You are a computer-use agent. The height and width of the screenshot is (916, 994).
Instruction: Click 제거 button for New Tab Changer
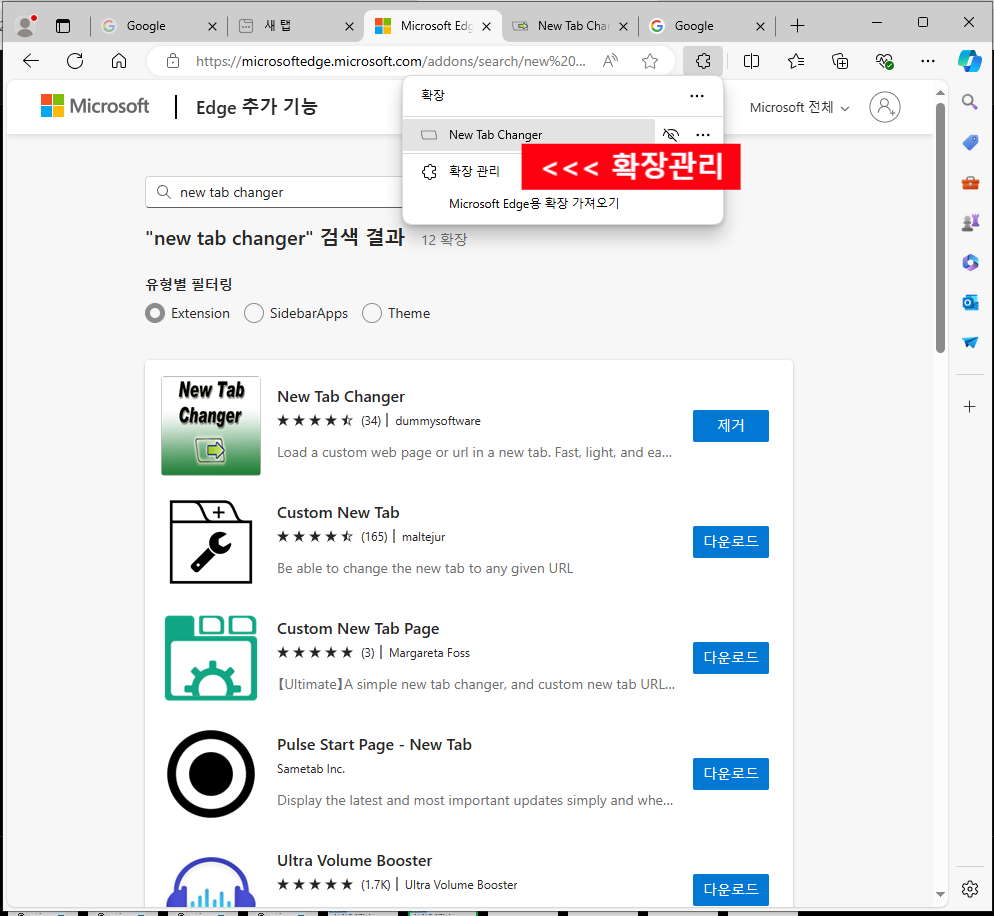730,425
